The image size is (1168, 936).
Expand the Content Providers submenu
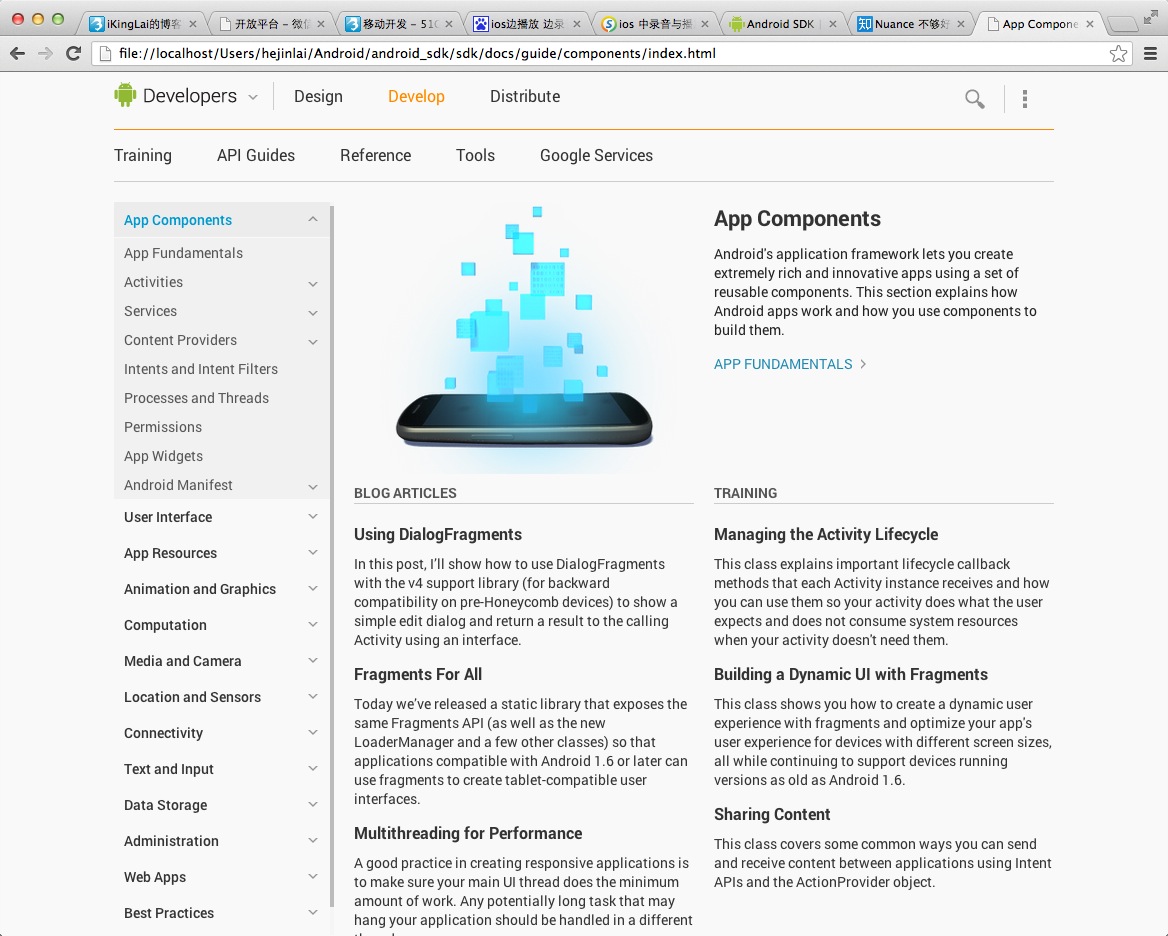[313, 342]
